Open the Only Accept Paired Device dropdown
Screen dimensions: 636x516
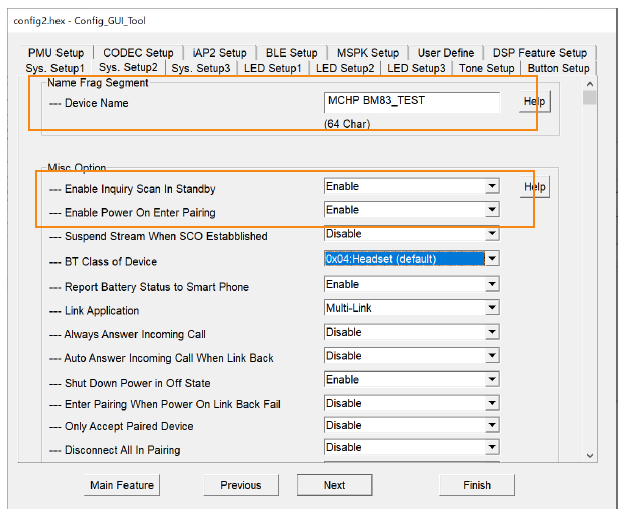point(491,426)
